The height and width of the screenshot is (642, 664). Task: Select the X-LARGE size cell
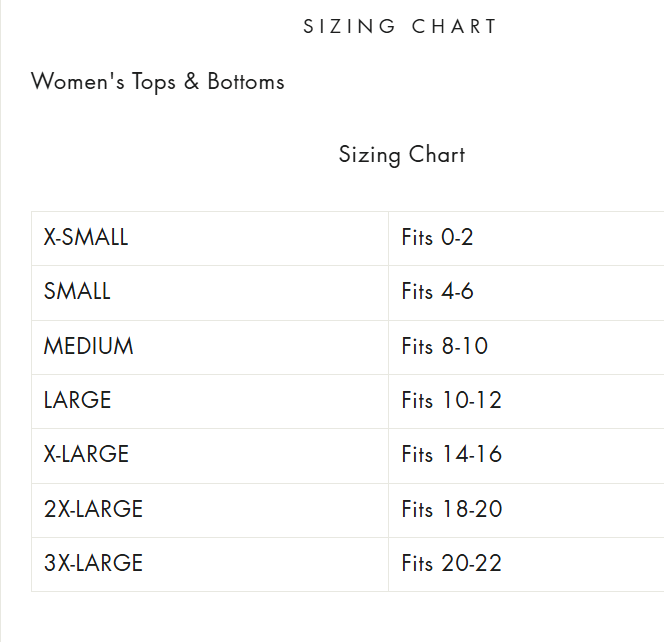coord(86,455)
